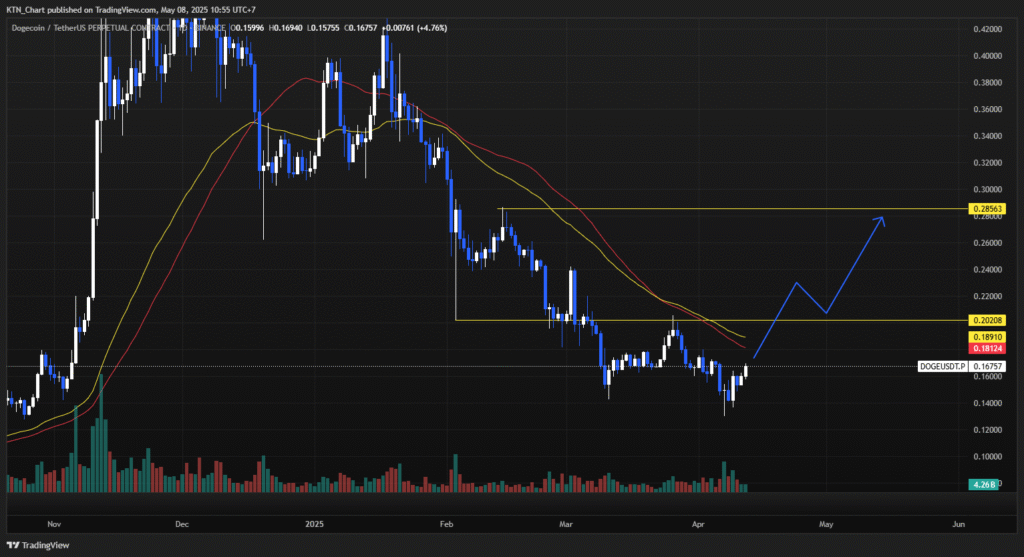1024x557 pixels.
Task: Click the 0.34000 price axis label
Action: point(987,136)
